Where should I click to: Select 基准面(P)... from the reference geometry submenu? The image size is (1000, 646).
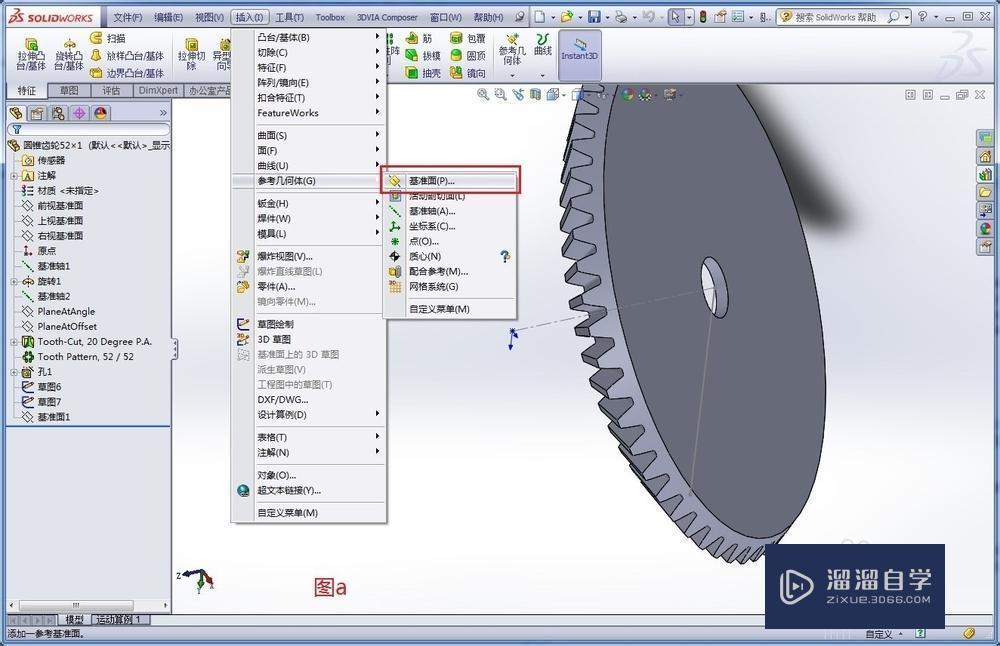coord(450,181)
